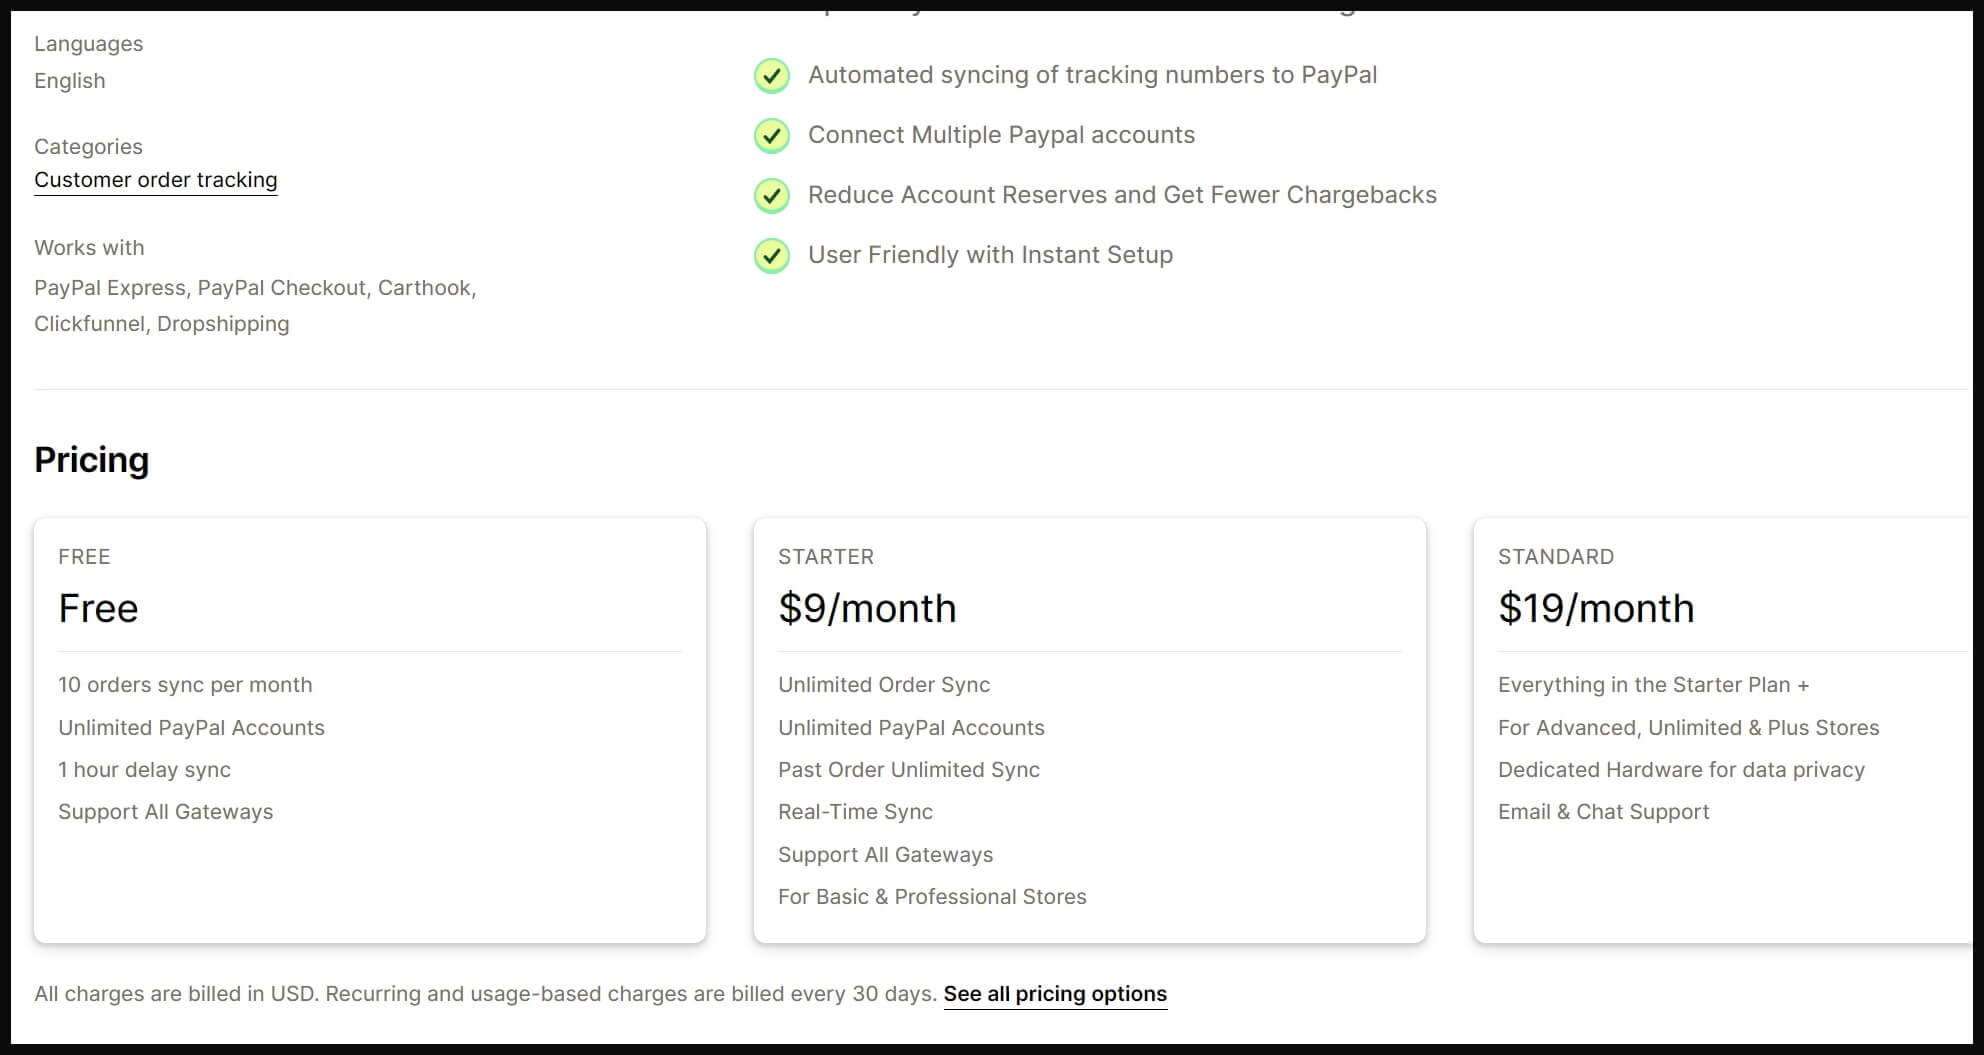Image resolution: width=1984 pixels, height=1055 pixels.
Task: Select the STARTER plan priced $9/month
Action: point(1089,728)
